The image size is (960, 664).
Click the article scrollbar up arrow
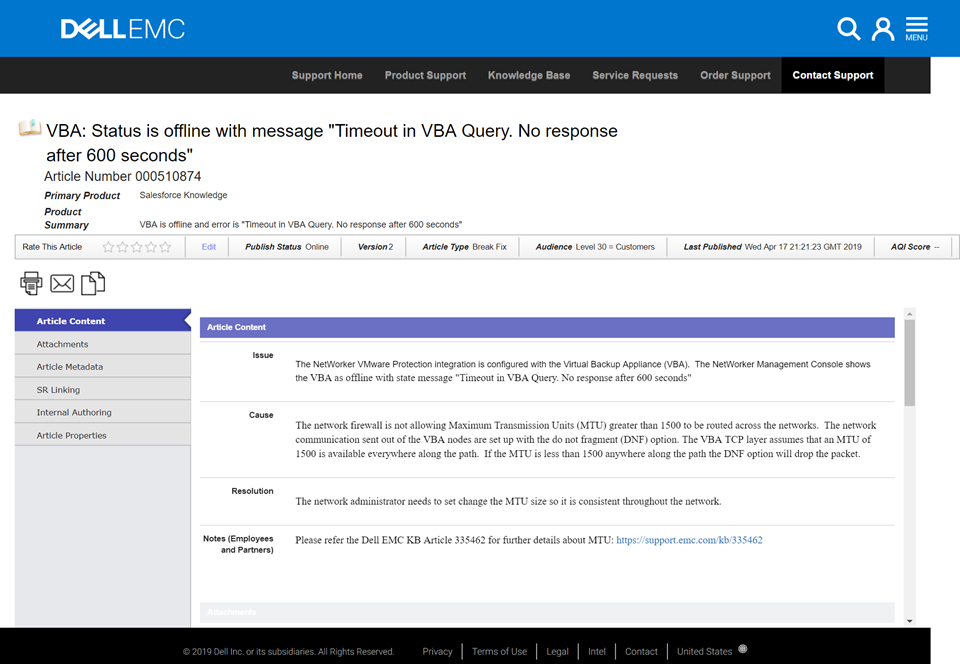(910, 313)
